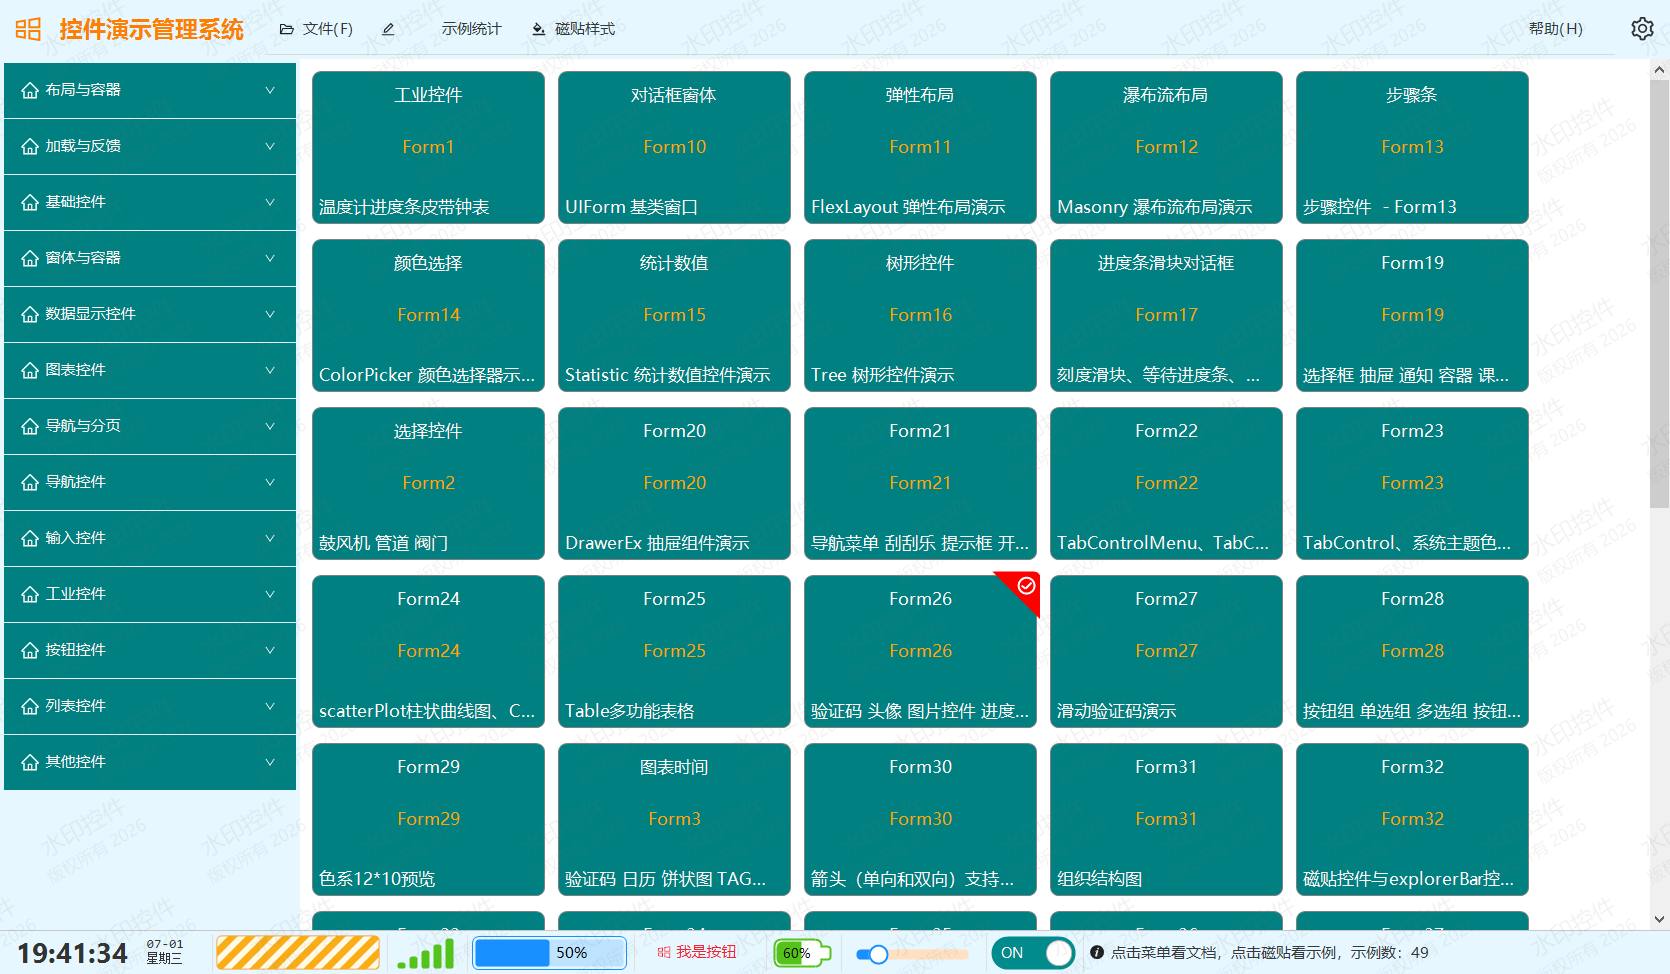The image size is (1670, 974).
Task: Open the 瀑布流布局 Form12 tile
Action: (1166, 147)
